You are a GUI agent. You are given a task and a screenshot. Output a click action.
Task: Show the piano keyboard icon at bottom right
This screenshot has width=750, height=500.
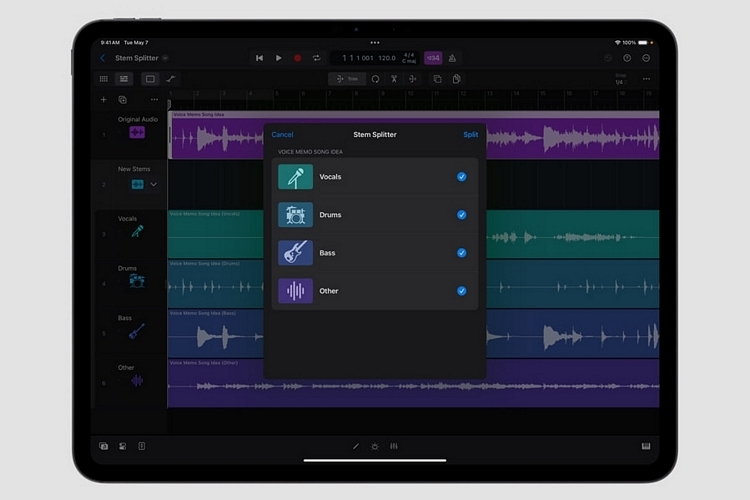point(645,446)
